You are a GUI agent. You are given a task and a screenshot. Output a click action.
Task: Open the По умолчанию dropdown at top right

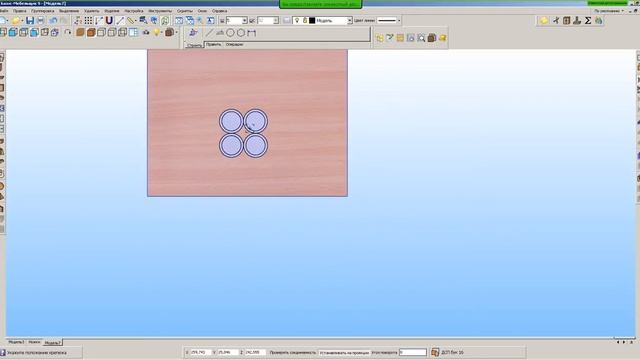tap(609, 11)
